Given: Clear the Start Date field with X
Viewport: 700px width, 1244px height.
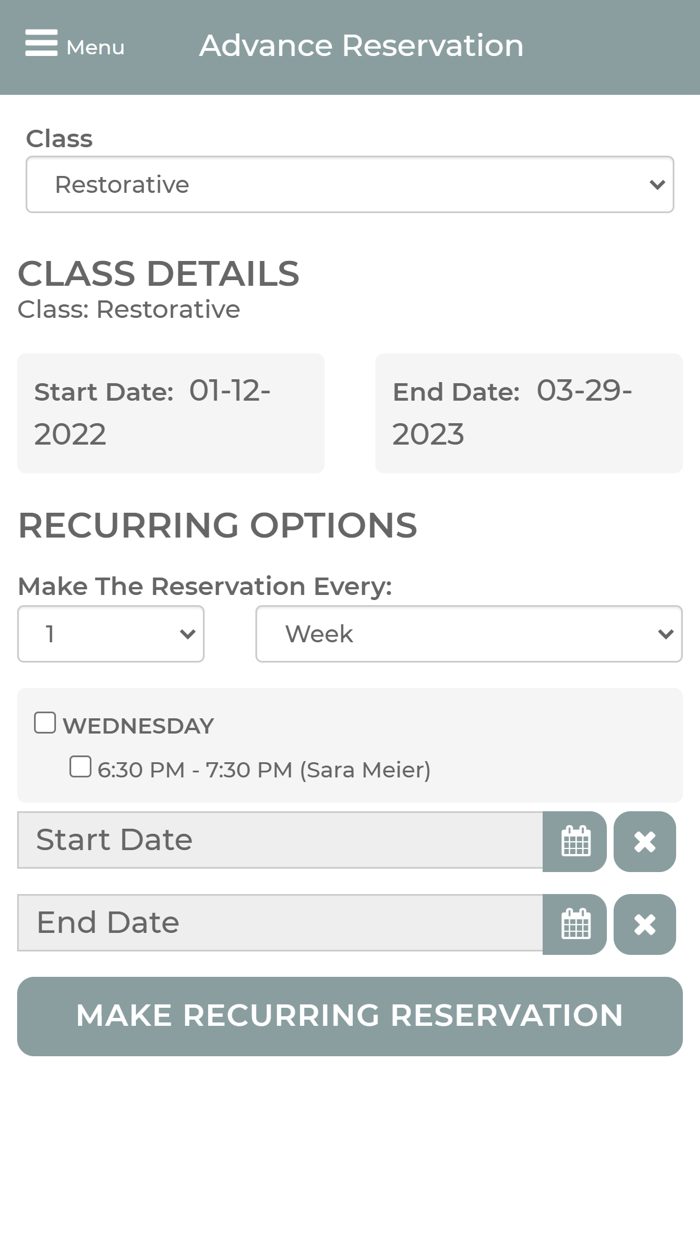Looking at the screenshot, I should [x=645, y=841].
